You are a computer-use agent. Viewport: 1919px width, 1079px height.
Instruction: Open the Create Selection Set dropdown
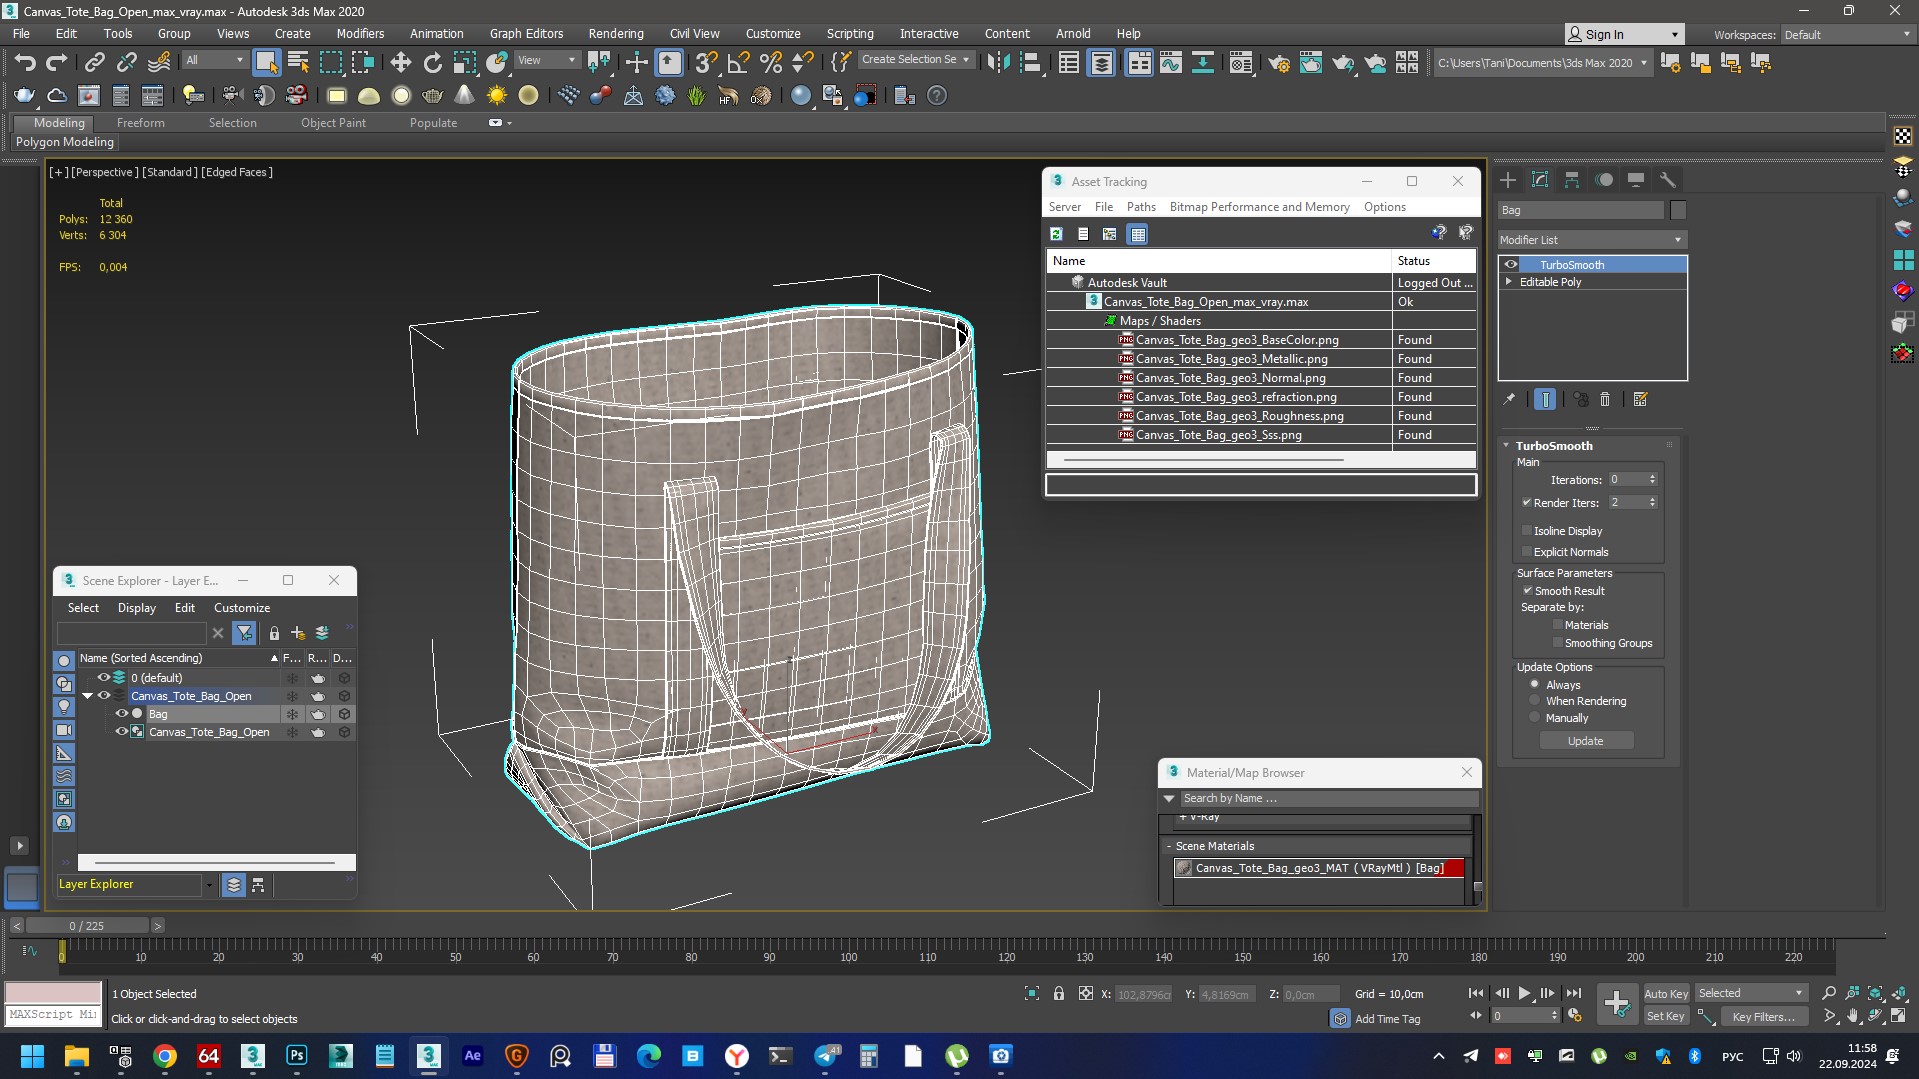pyautogui.click(x=916, y=60)
